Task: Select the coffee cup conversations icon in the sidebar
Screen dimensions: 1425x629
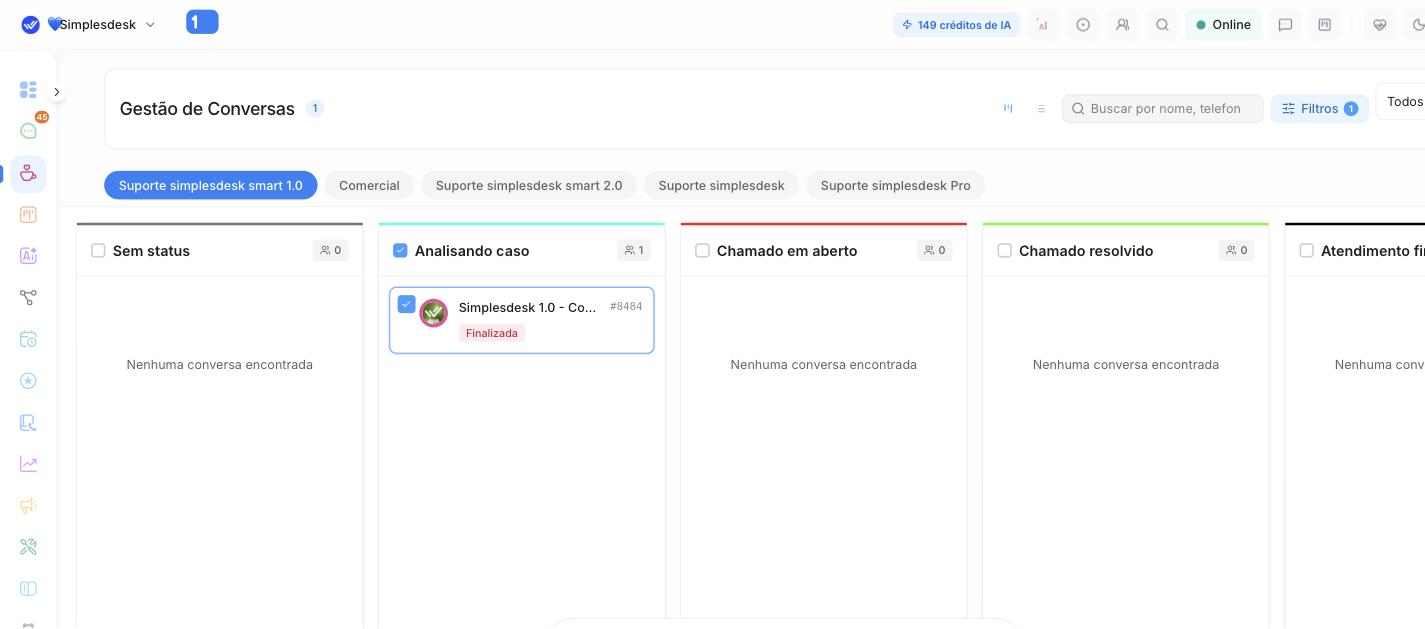Action: [x=28, y=173]
